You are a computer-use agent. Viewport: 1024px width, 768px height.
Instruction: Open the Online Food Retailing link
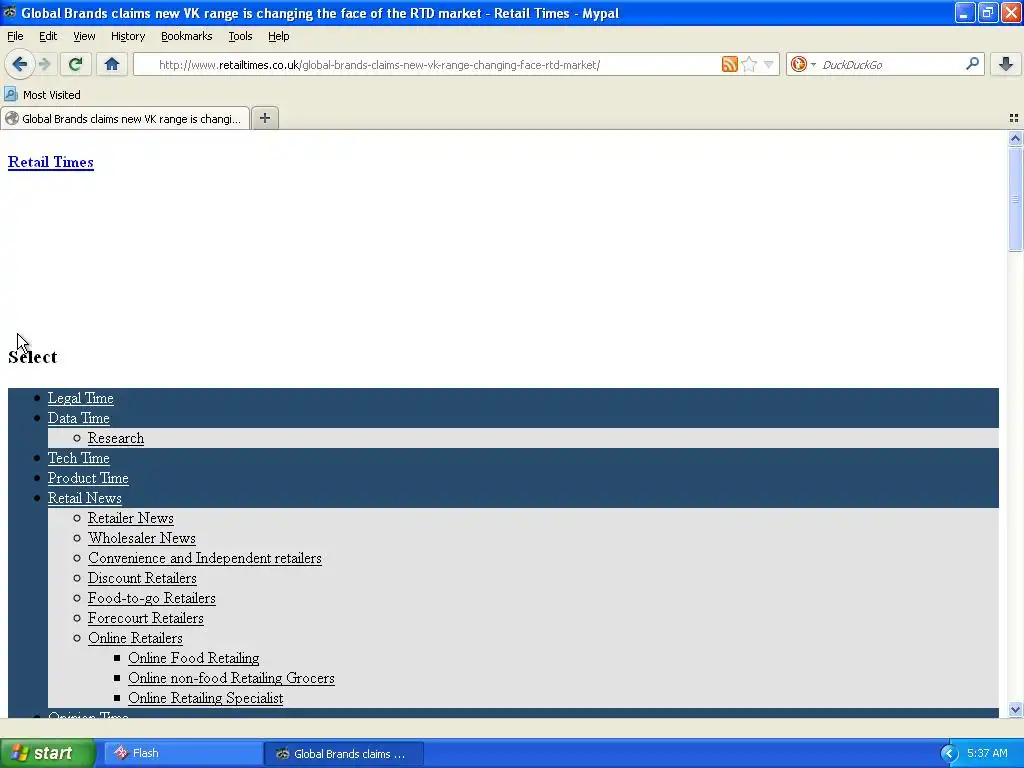193,658
